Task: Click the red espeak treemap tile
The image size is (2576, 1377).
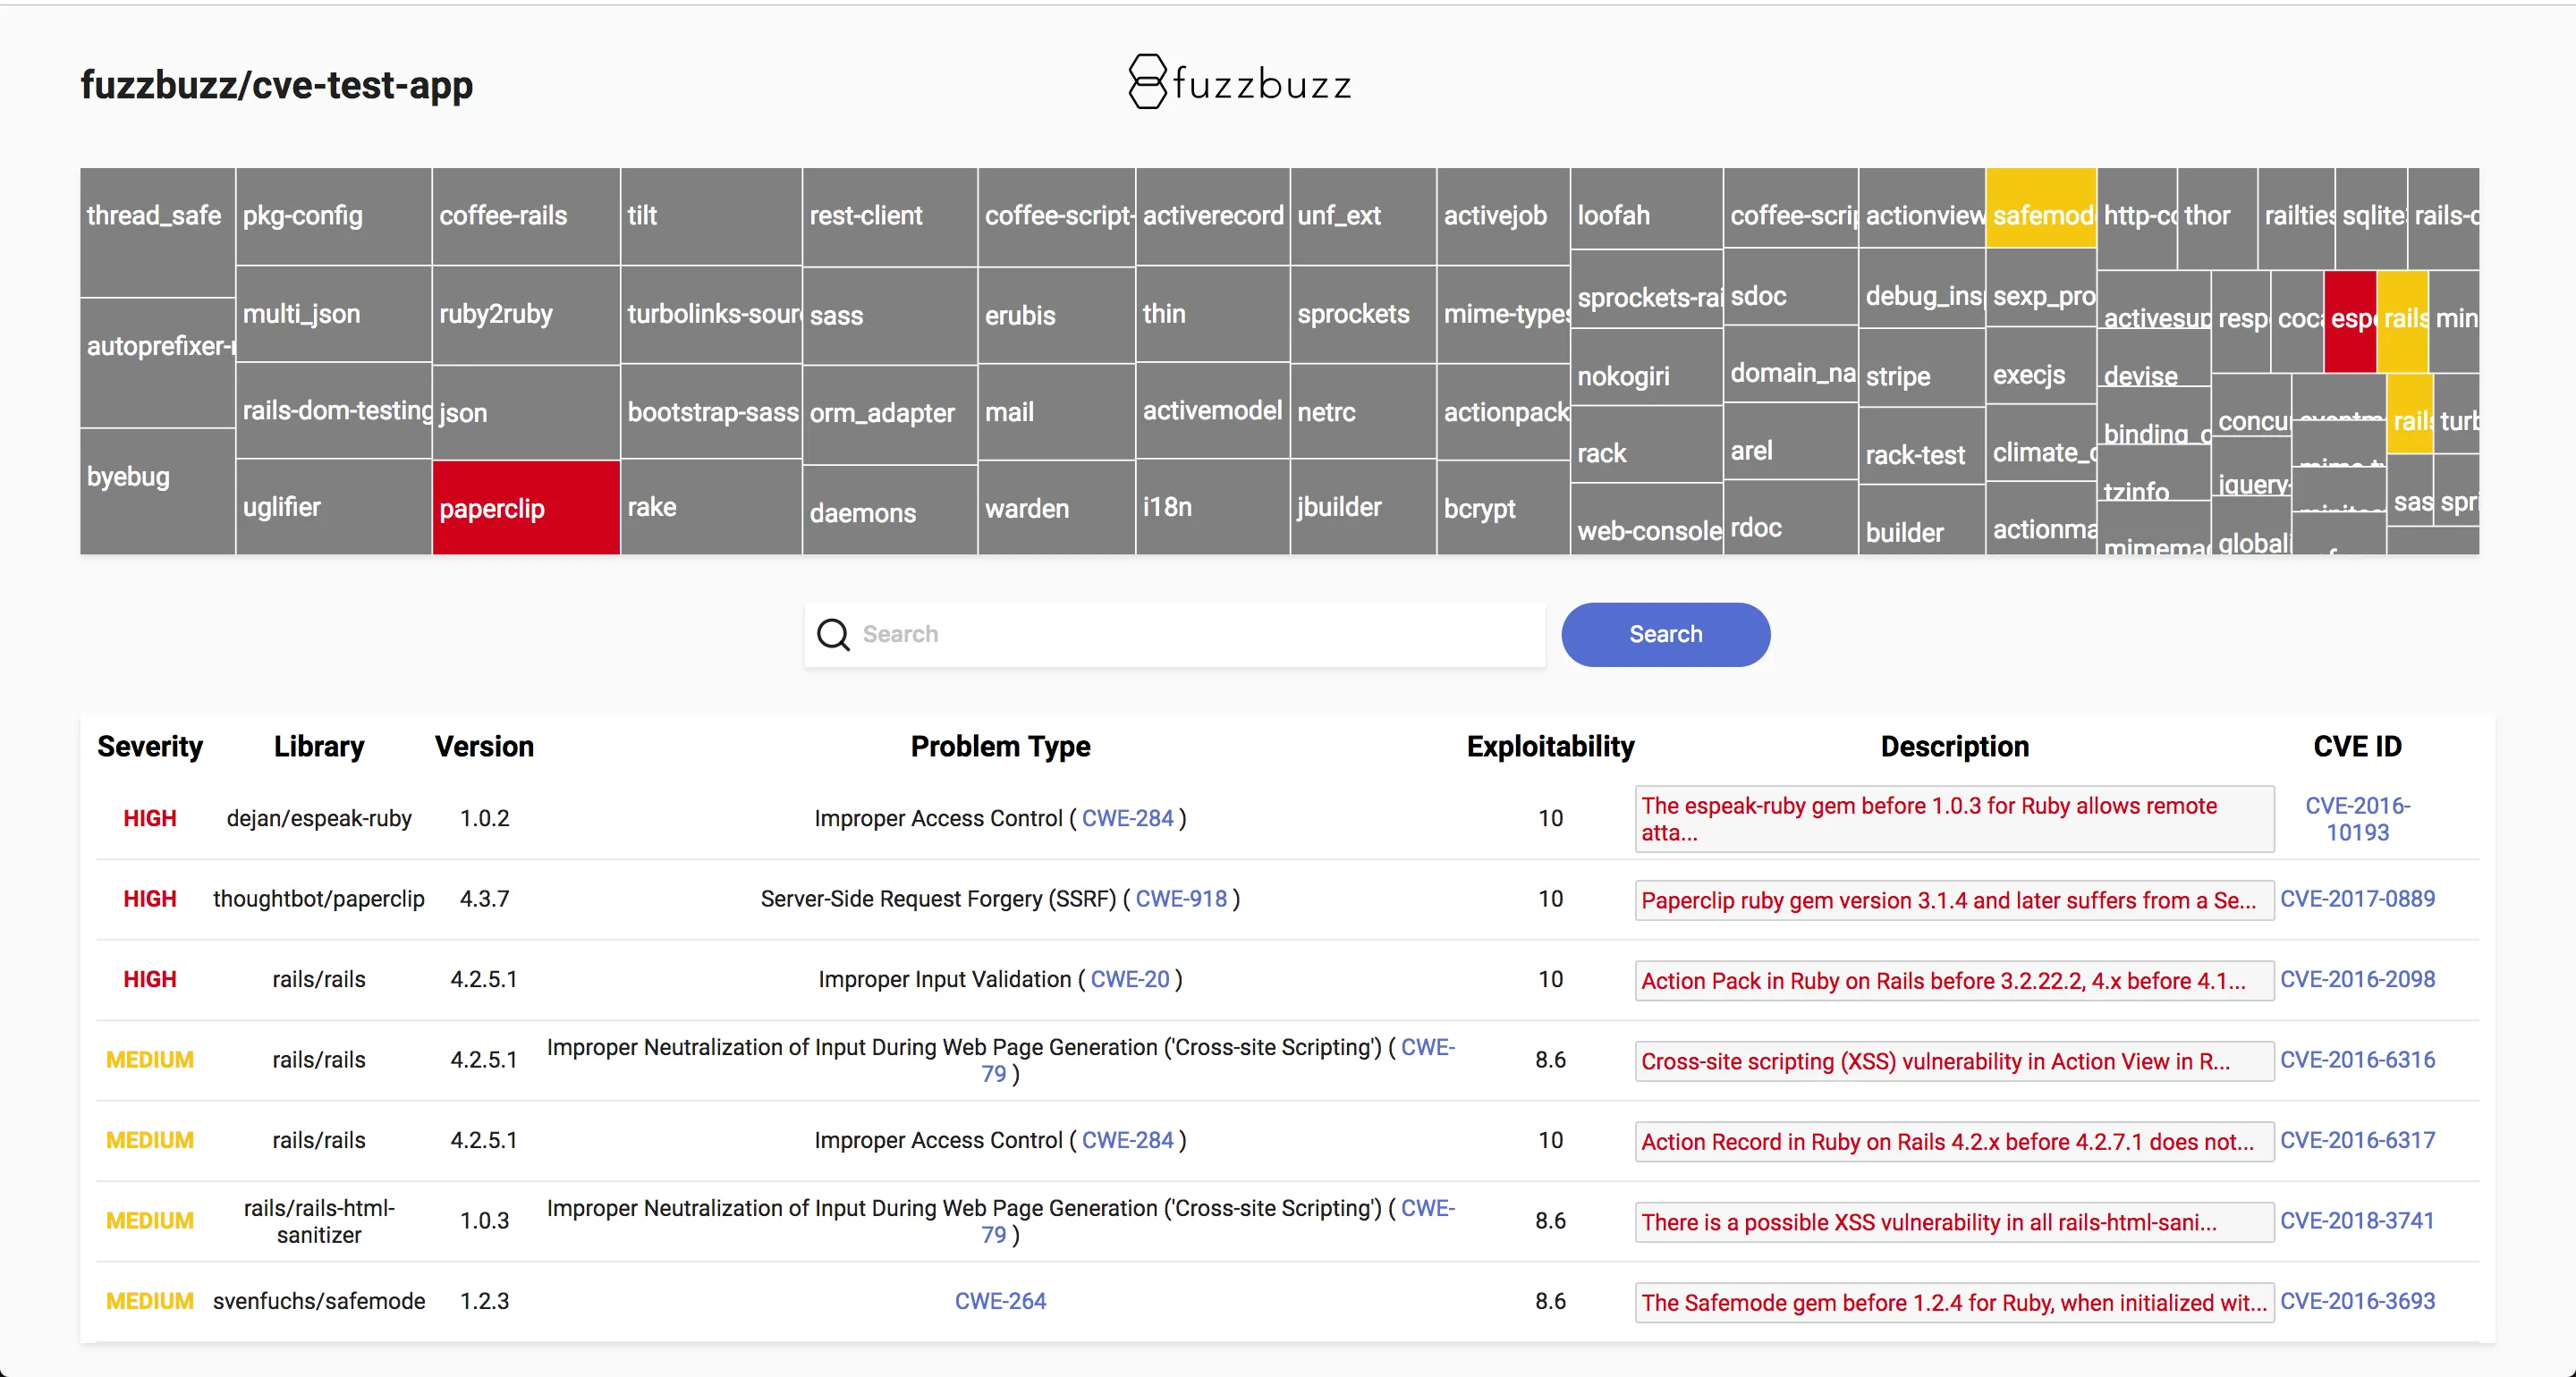Action: click(2350, 320)
